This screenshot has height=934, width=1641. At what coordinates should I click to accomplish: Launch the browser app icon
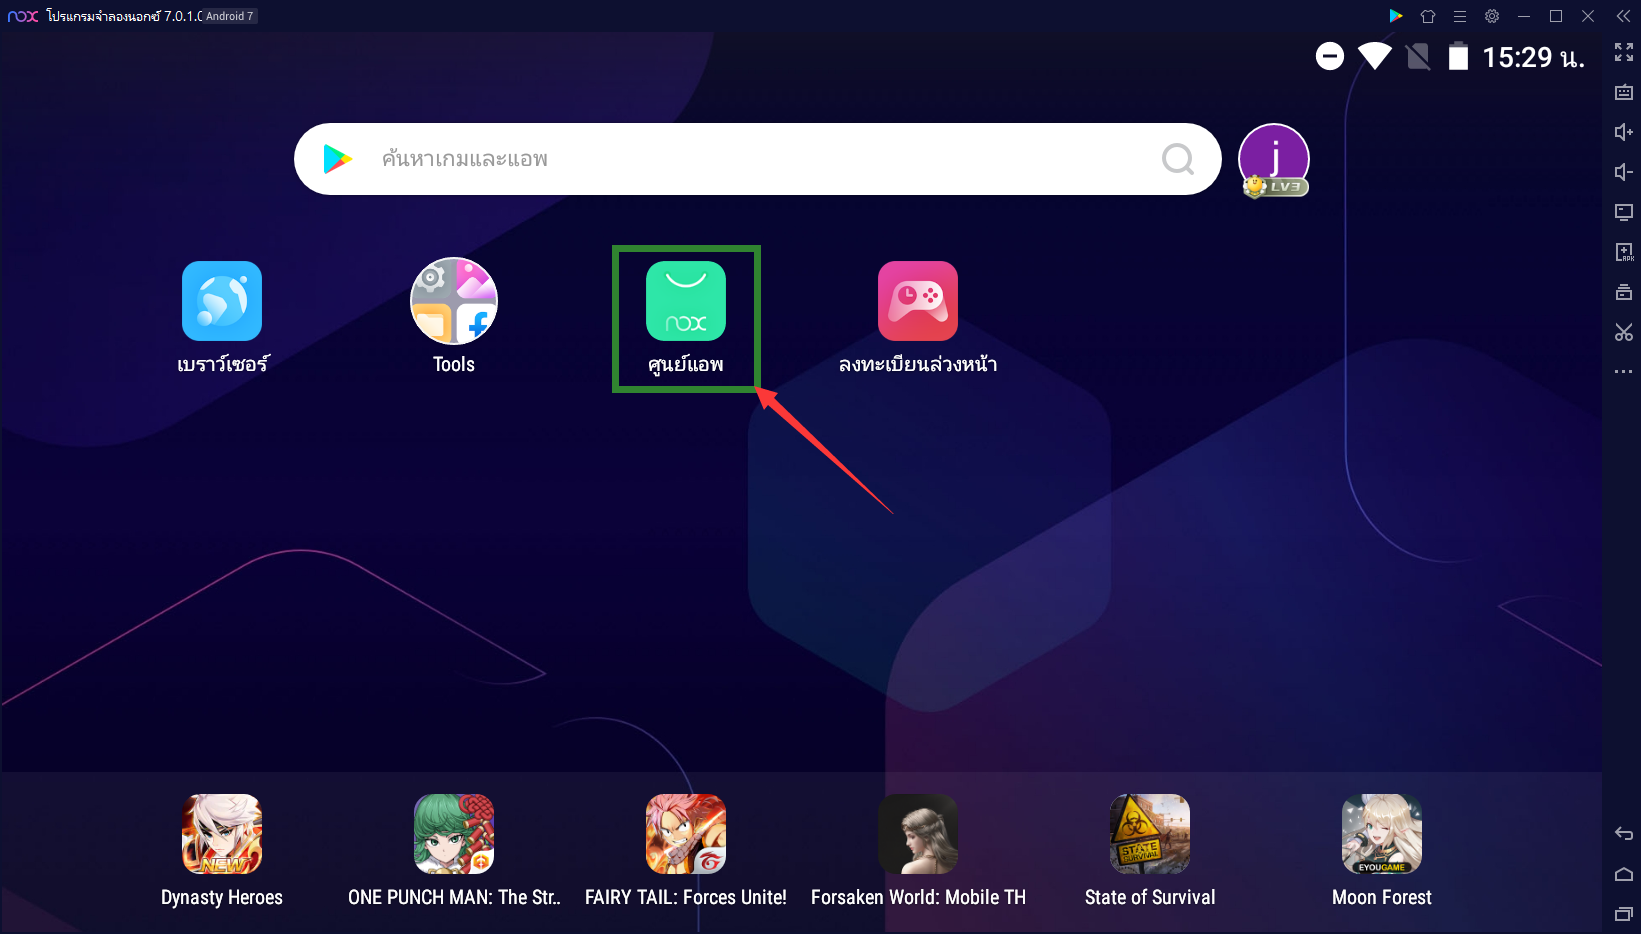(x=222, y=302)
